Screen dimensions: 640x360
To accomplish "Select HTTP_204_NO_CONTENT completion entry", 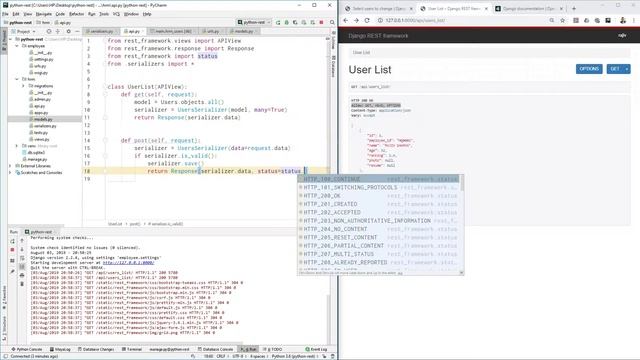I will (378, 229).
